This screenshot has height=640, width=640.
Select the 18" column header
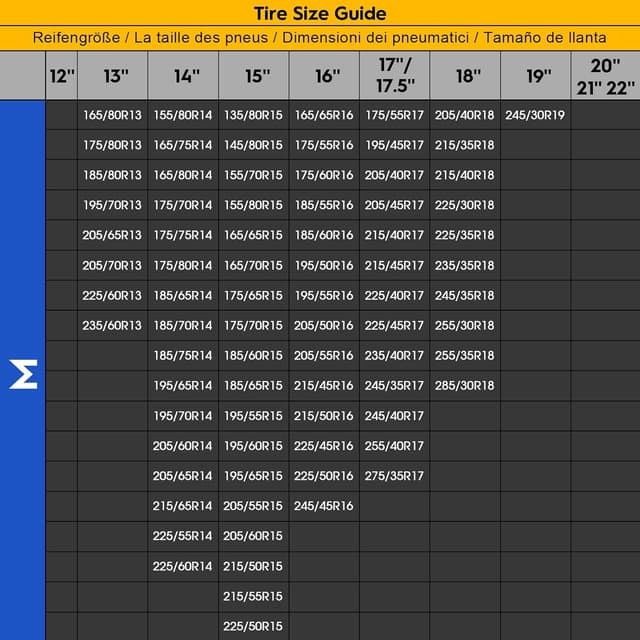click(x=465, y=76)
